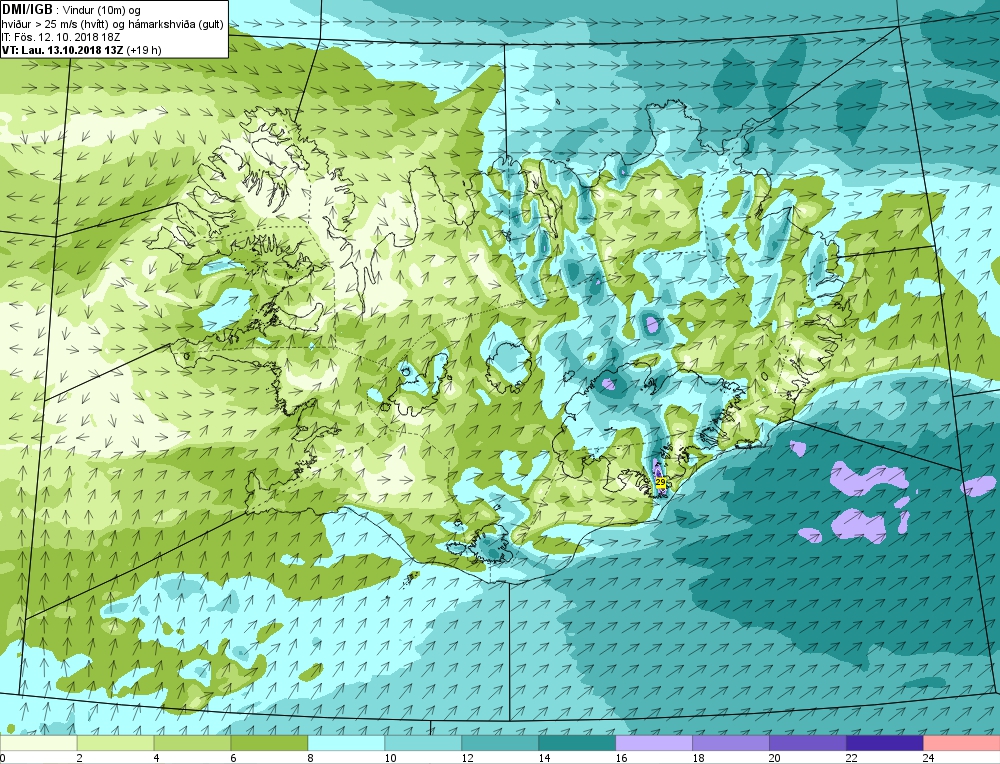Click the medium purple 18–20 m/s legend swatch
The image size is (1000, 764).
(731, 743)
